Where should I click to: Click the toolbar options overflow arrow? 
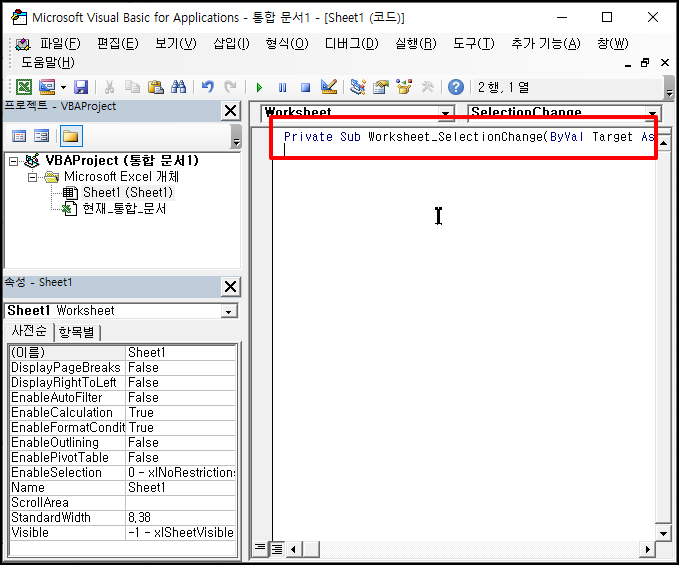[669, 88]
